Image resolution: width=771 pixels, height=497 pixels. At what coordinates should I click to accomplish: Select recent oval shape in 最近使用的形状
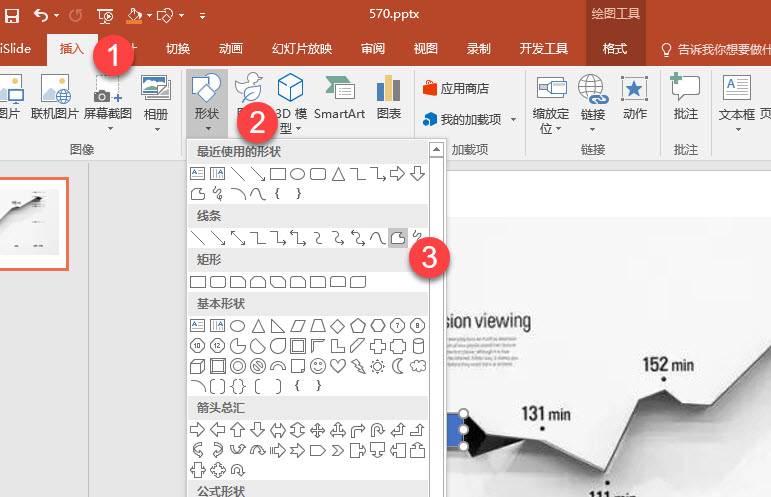tap(297, 174)
